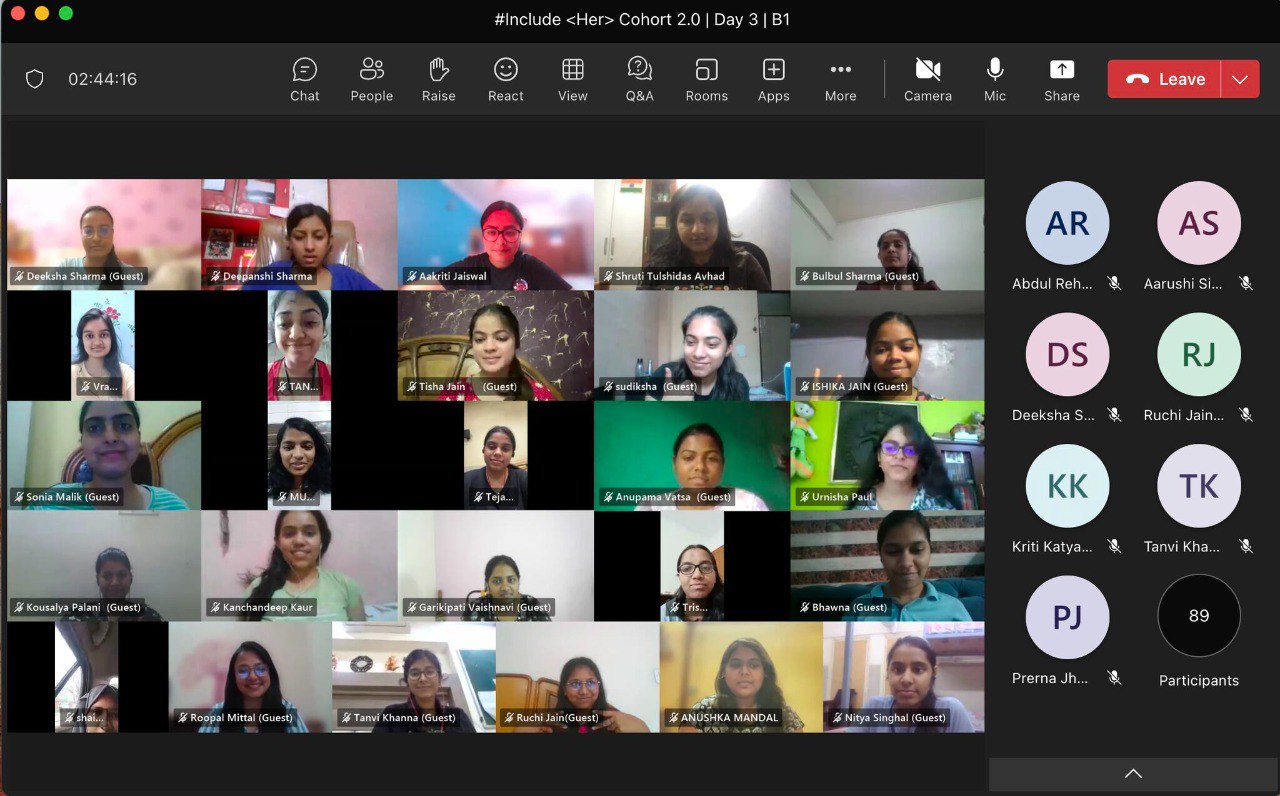Viewport: 1280px width, 796px height.
Task: Expand the bottom participant strip chevron
Action: (1133, 774)
